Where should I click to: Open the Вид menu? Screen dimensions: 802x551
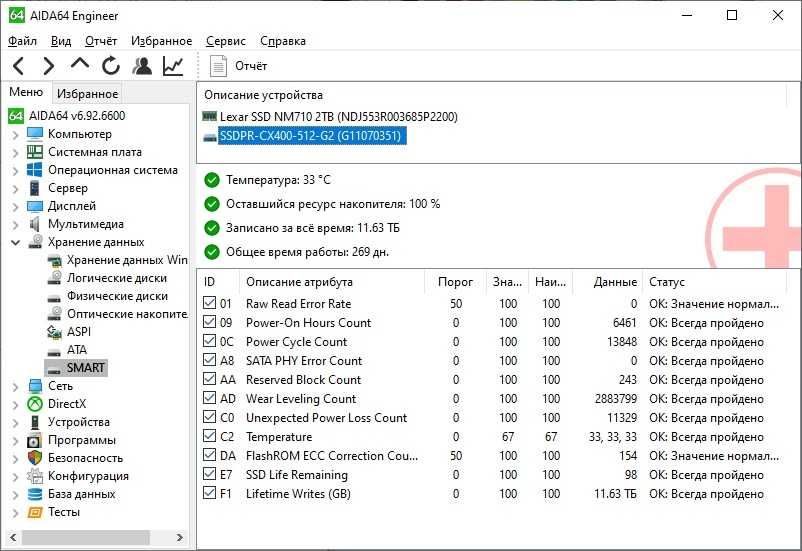[x=61, y=41]
